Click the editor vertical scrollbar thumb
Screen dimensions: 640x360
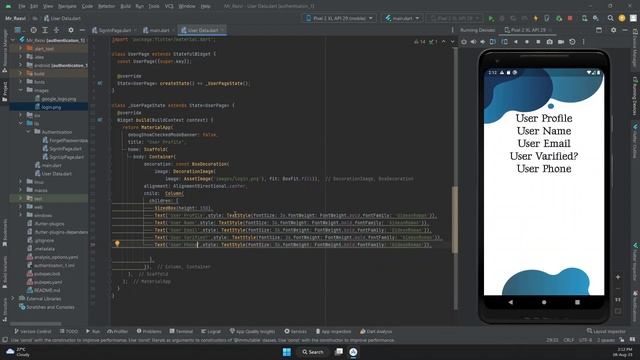click(455, 219)
